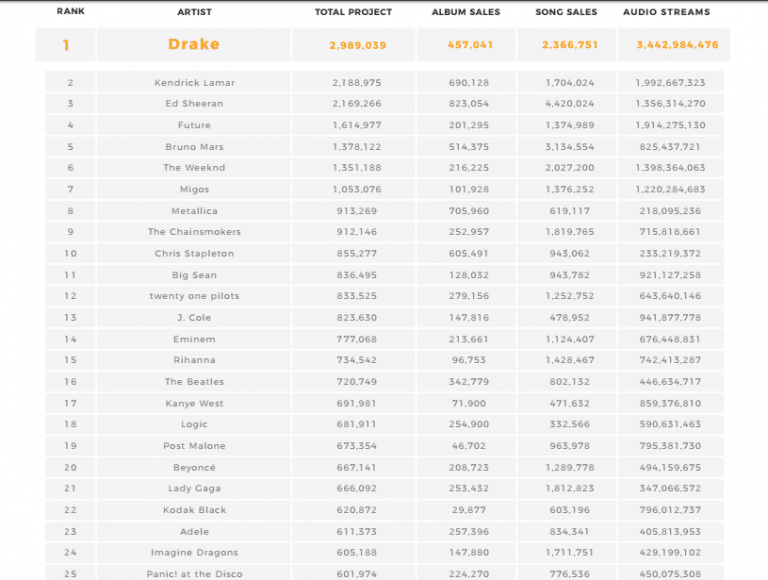Click Eminem's total project value 777,068
The width and height of the screenshot is (768, 580).
click(355, 339)
